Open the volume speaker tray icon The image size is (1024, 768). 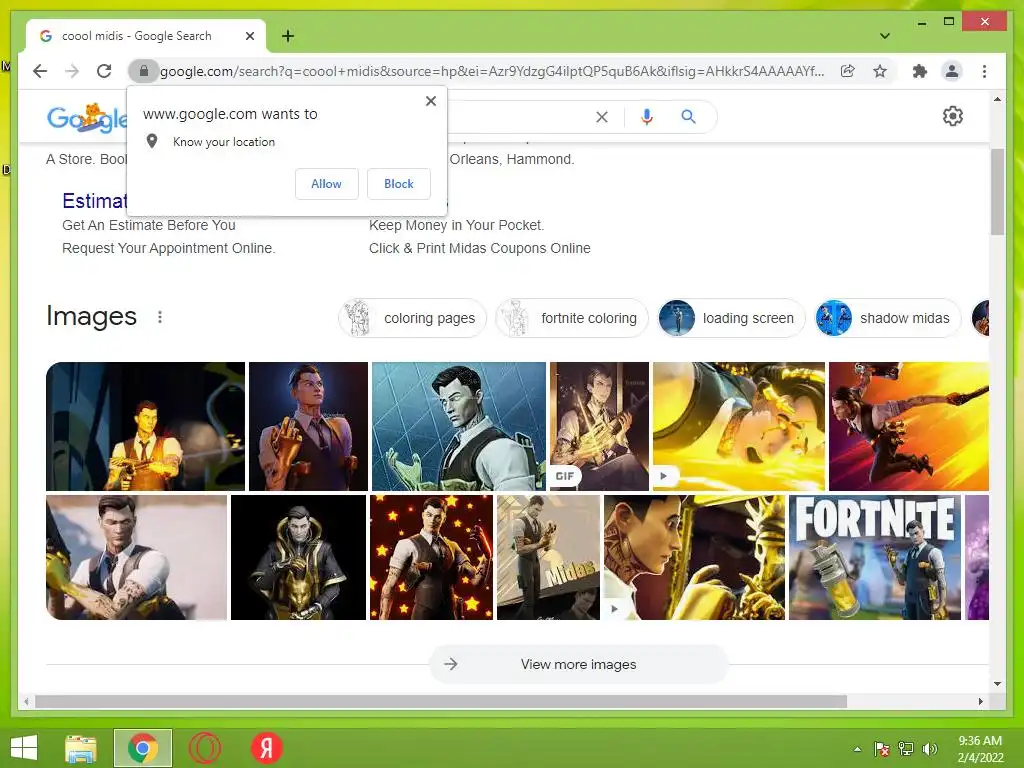[930, 749]
